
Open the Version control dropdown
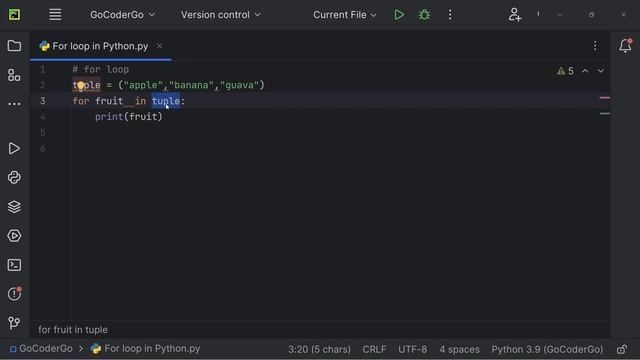tap(220, 15)
